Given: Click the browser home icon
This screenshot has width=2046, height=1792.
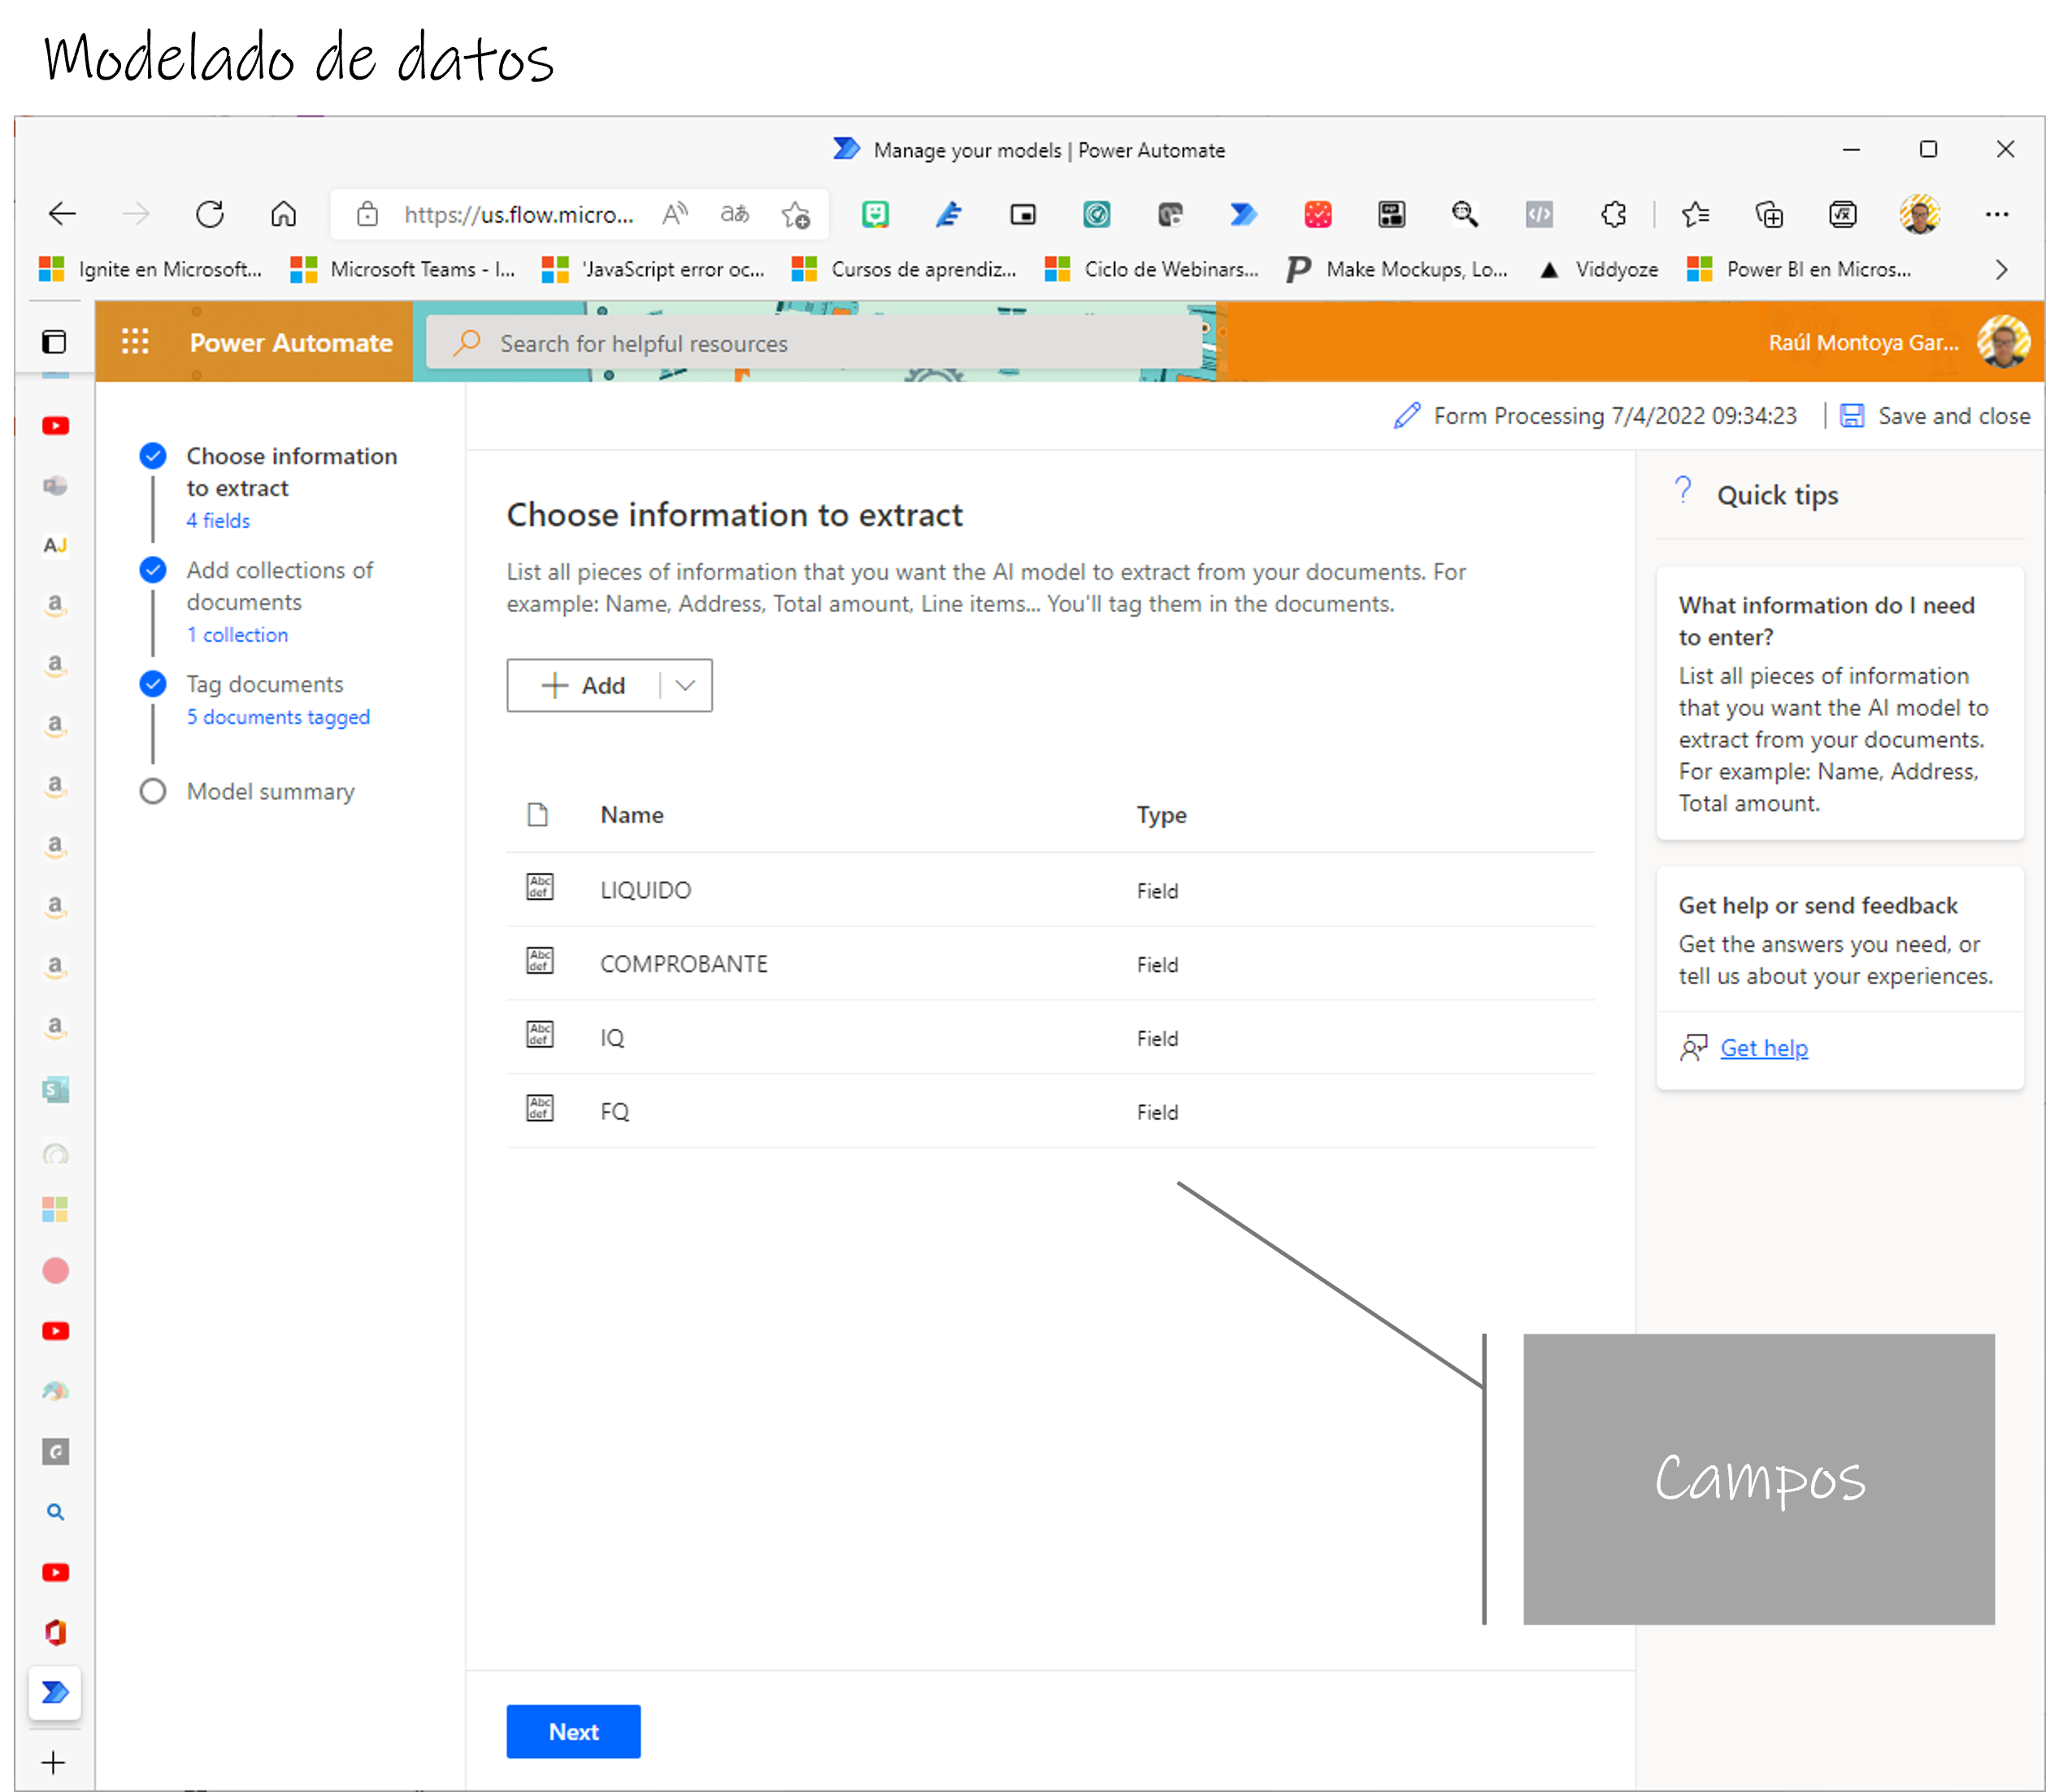Looking at the screenshot, I should point(284,214).
